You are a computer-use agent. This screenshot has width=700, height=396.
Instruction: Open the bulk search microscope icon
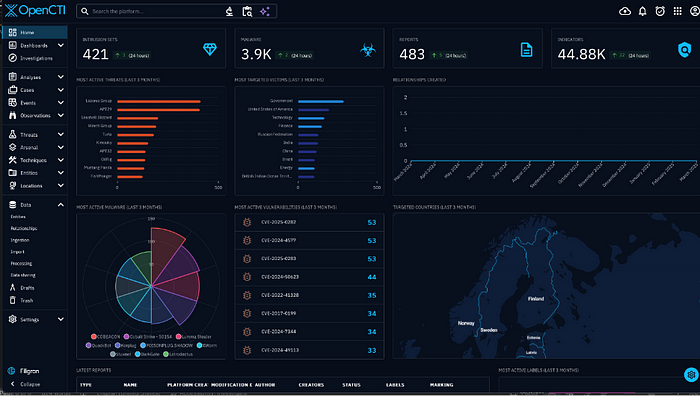click(229, 11)
